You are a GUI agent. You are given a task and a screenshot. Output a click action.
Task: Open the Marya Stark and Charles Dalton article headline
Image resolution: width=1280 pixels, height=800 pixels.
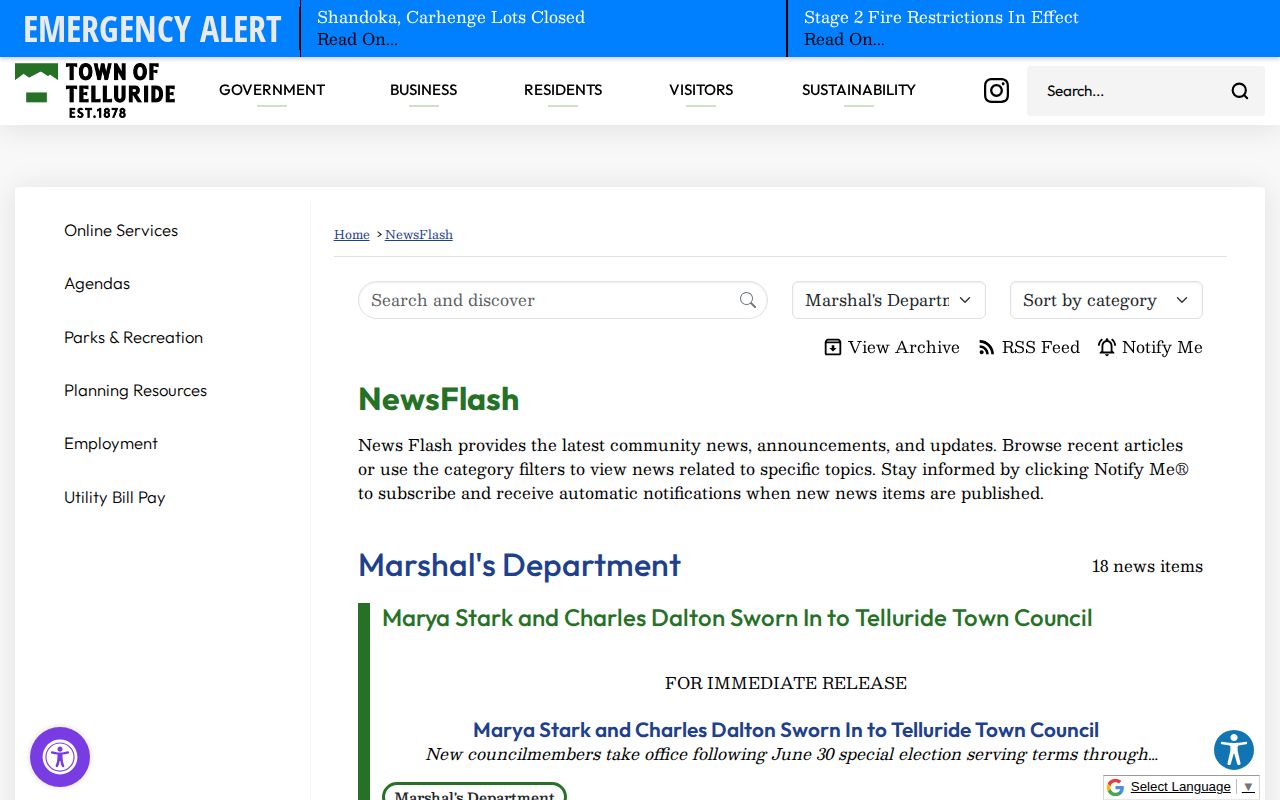(x=737, y=618)
